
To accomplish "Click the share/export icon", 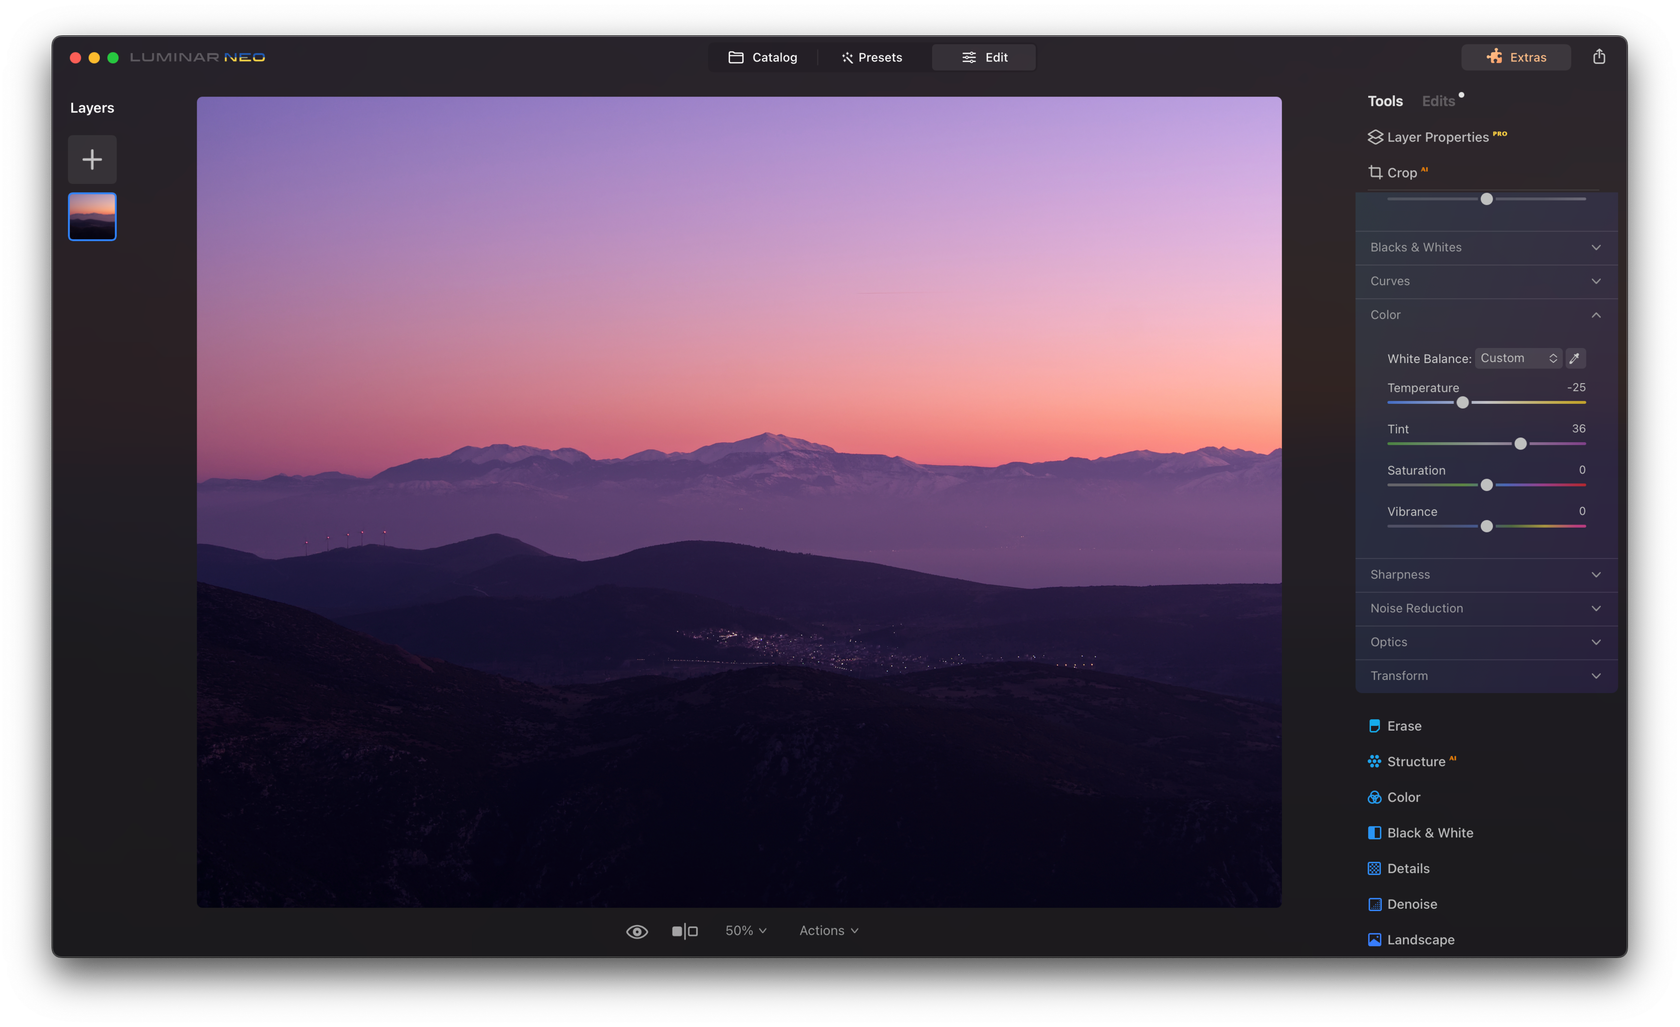I will point(1599,57).
